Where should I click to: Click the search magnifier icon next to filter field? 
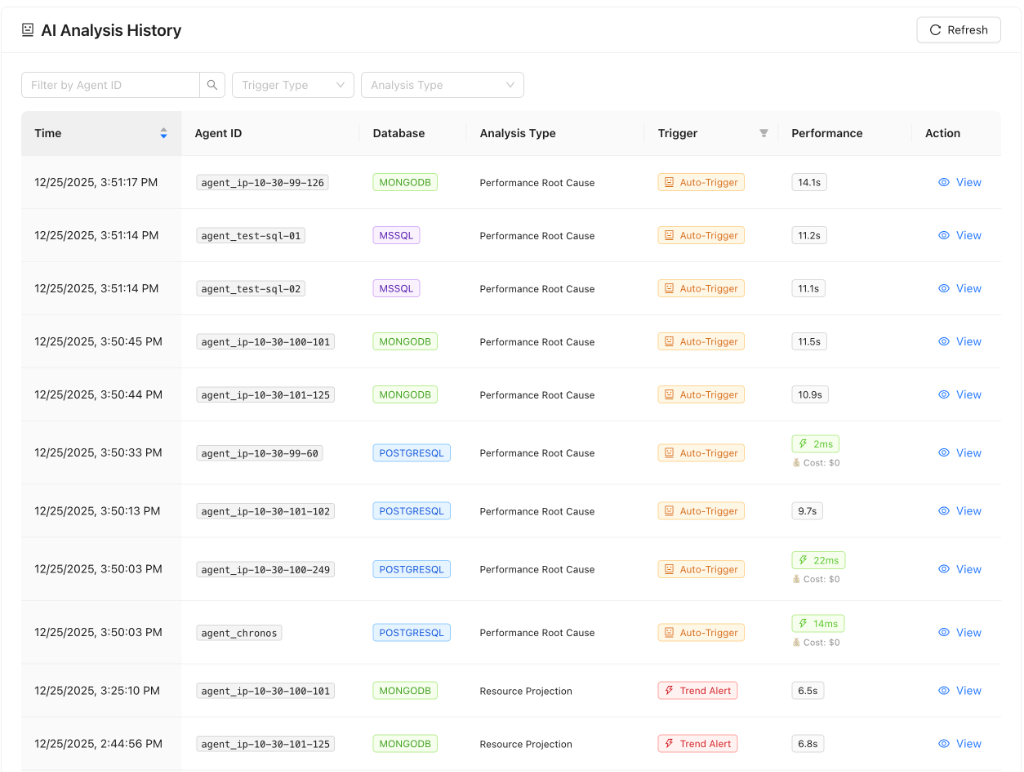click(x=212, y=85)
